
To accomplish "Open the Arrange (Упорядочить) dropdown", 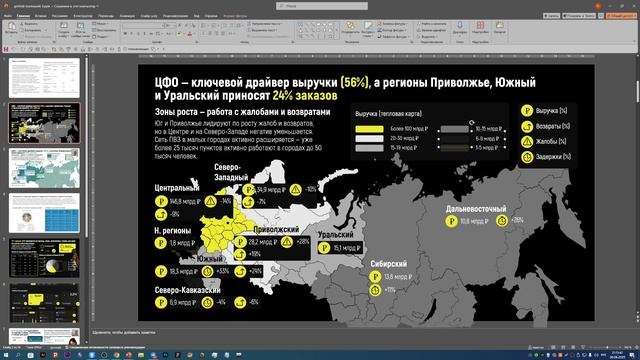I will pos(350,28).
